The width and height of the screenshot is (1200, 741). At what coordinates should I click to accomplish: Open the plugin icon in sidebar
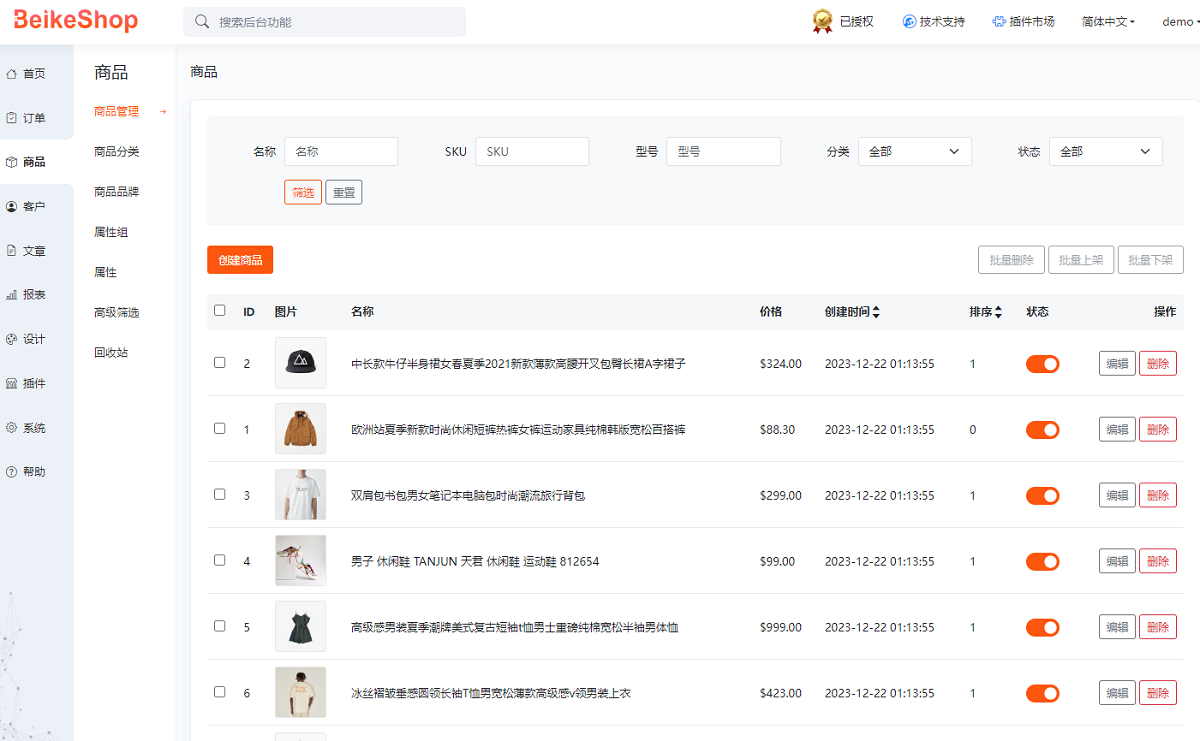coord(12,384)
